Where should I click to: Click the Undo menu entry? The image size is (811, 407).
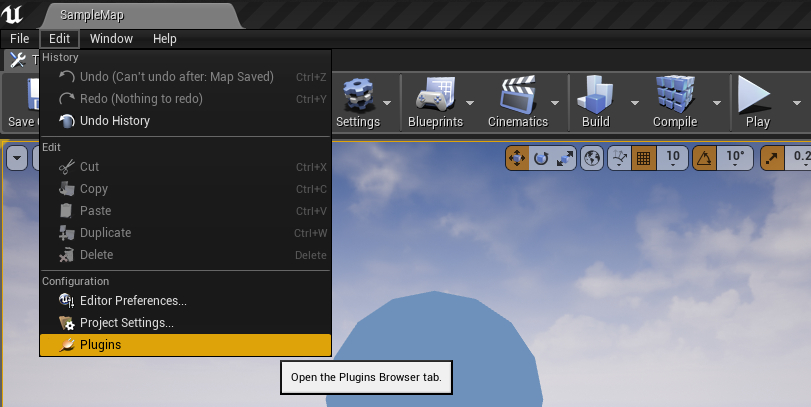pos(185,77)
